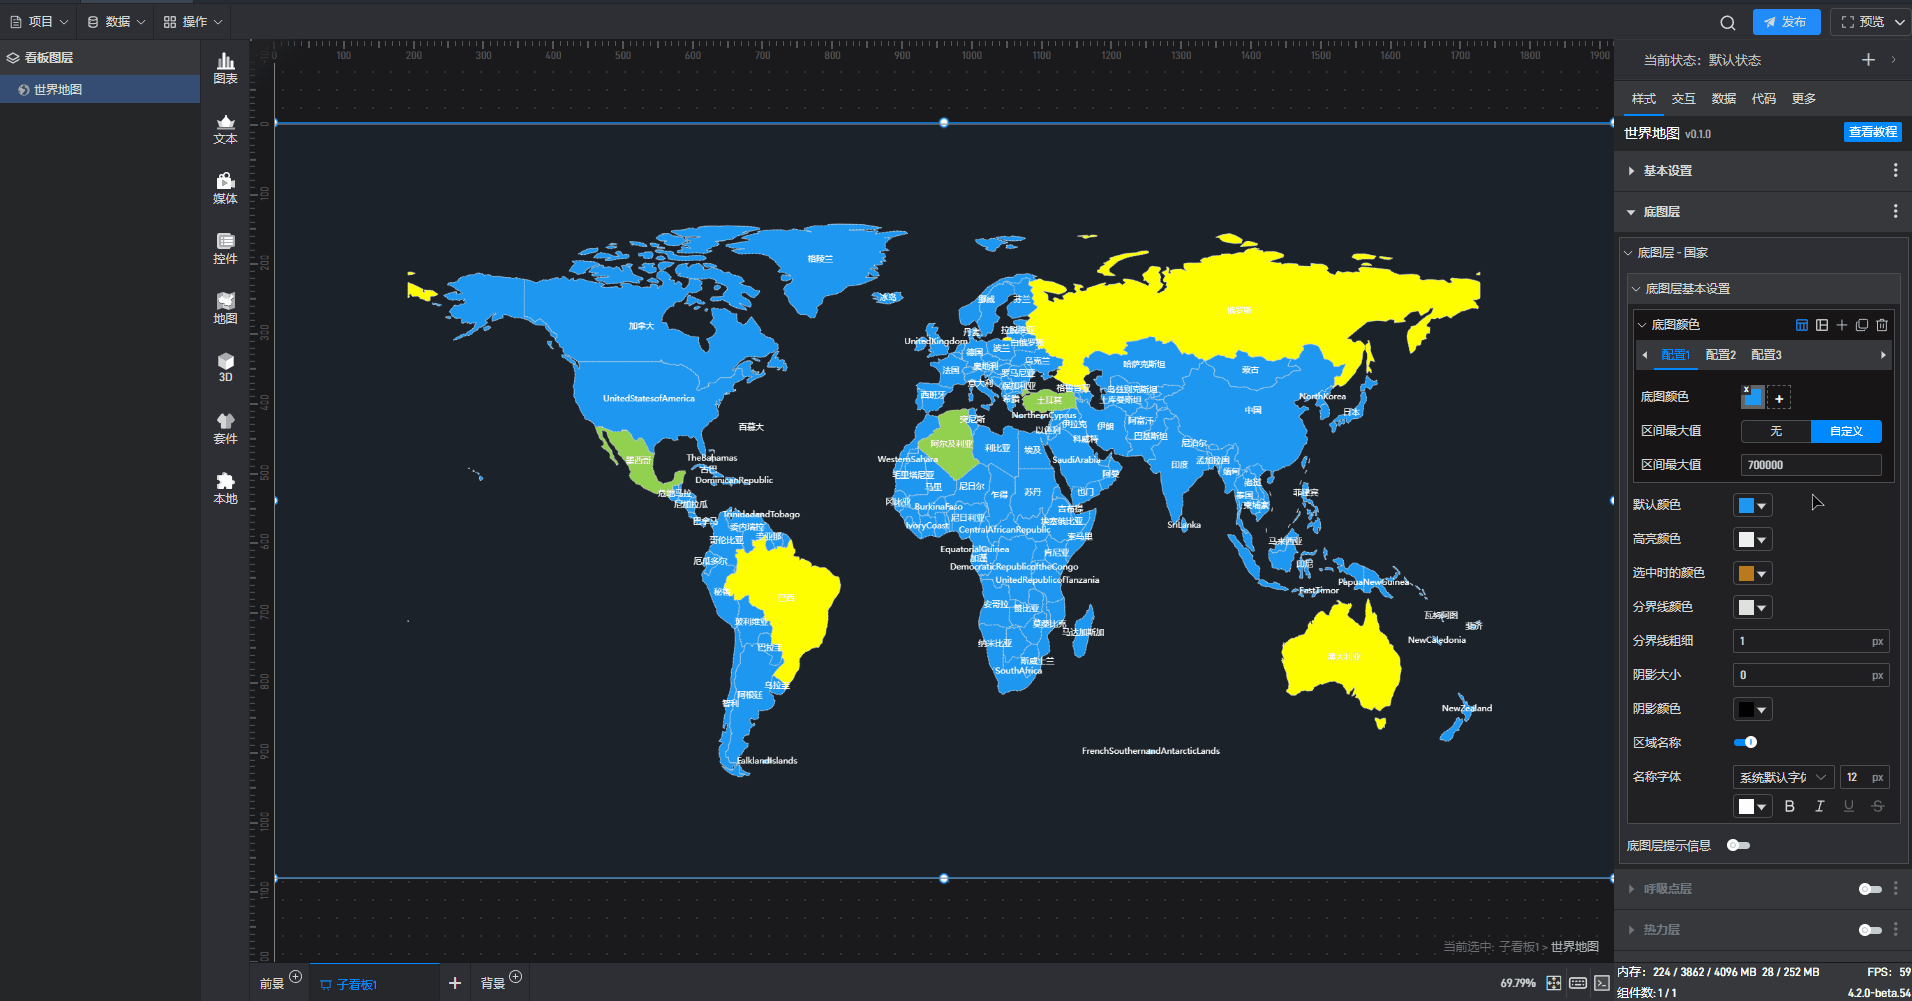
Task: Open the 套件 kit icon
Action: [x=225, y=428]
